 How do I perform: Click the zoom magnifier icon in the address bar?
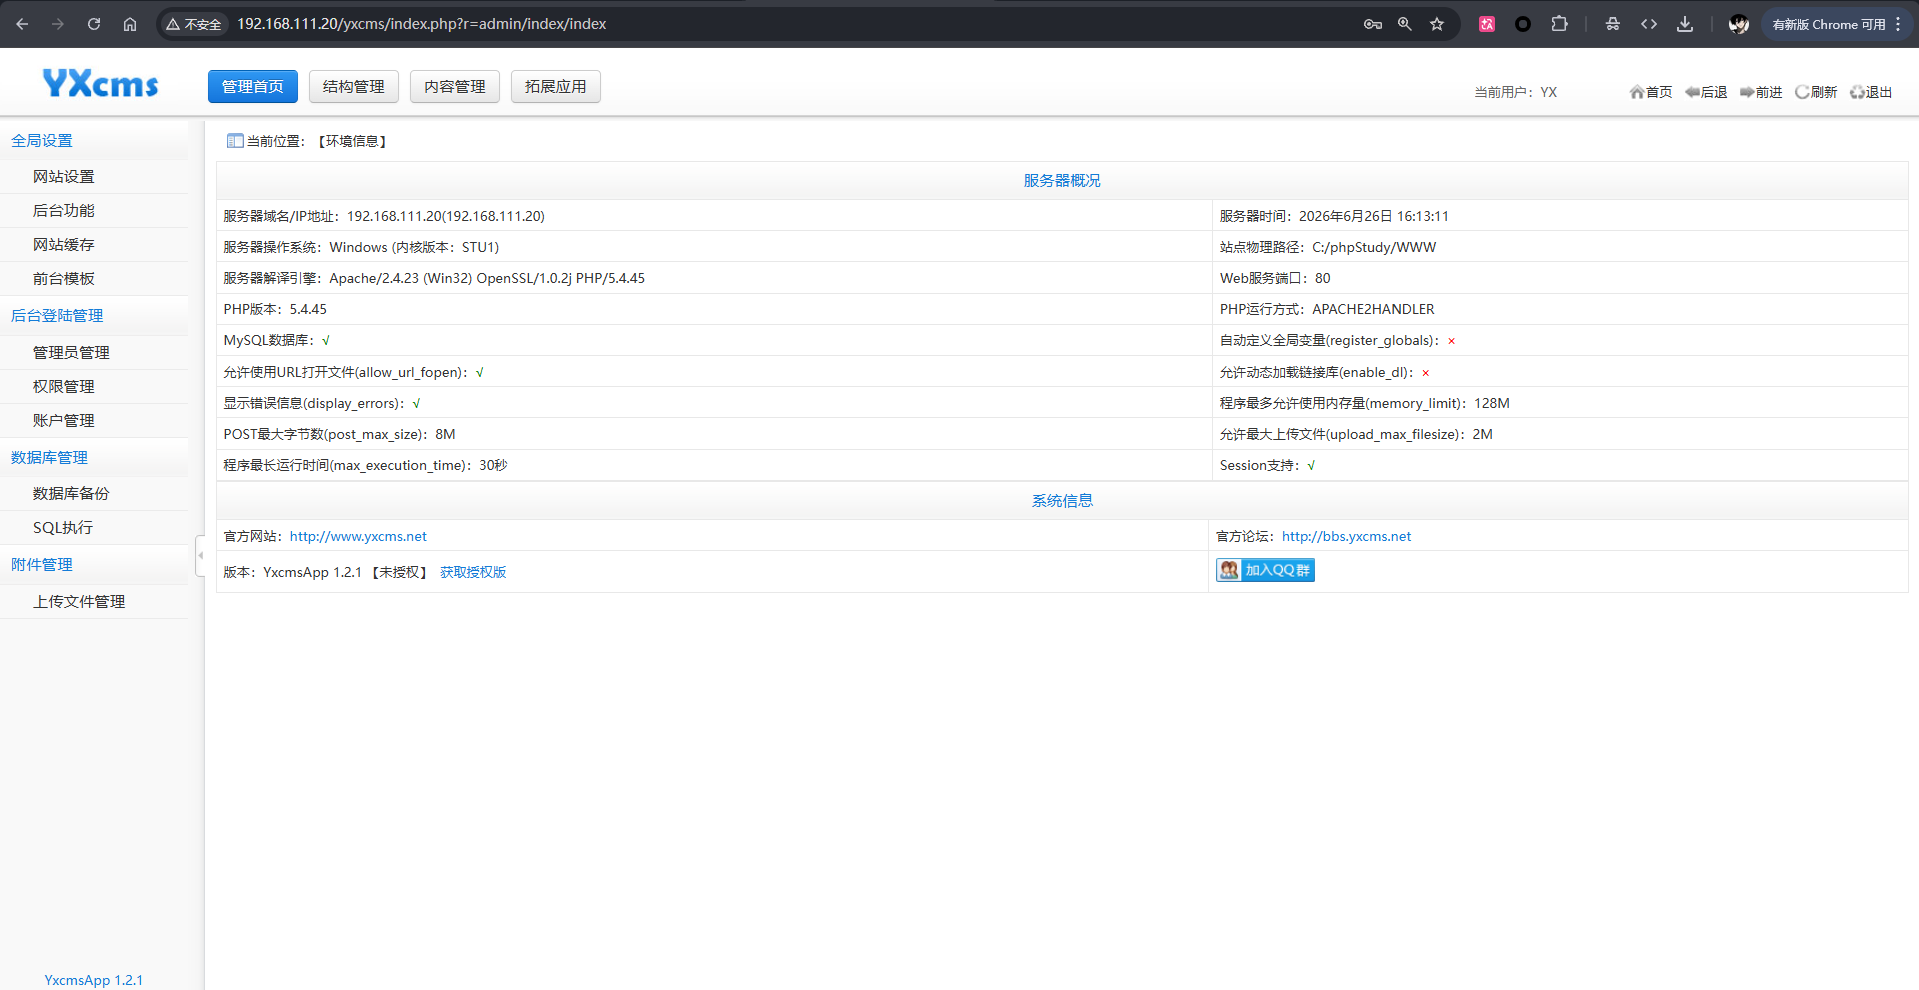tap(1405, 24)
